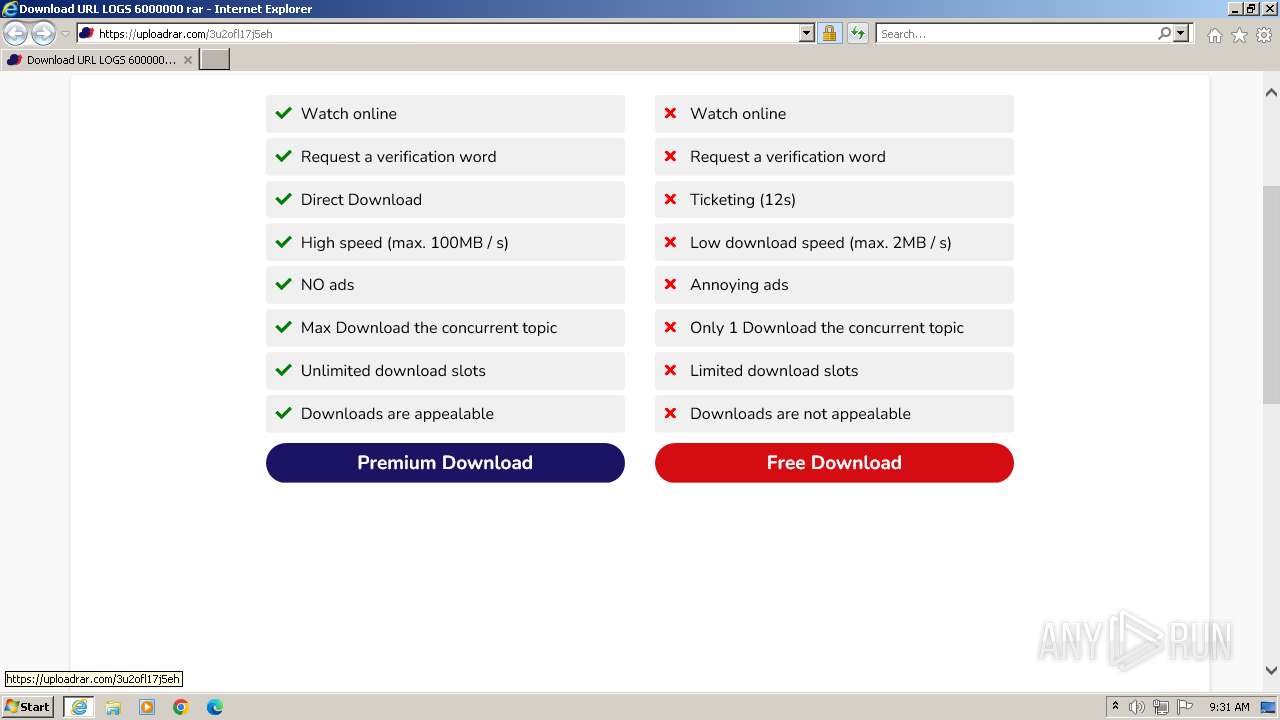Click the Free Download button
The height and width of the screenshot is (720, 1280).
pos(834,463)
